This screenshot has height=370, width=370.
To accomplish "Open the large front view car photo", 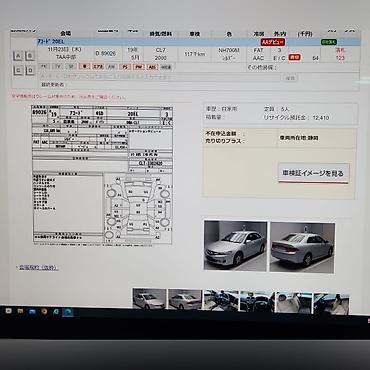I will tap(235, 246).
